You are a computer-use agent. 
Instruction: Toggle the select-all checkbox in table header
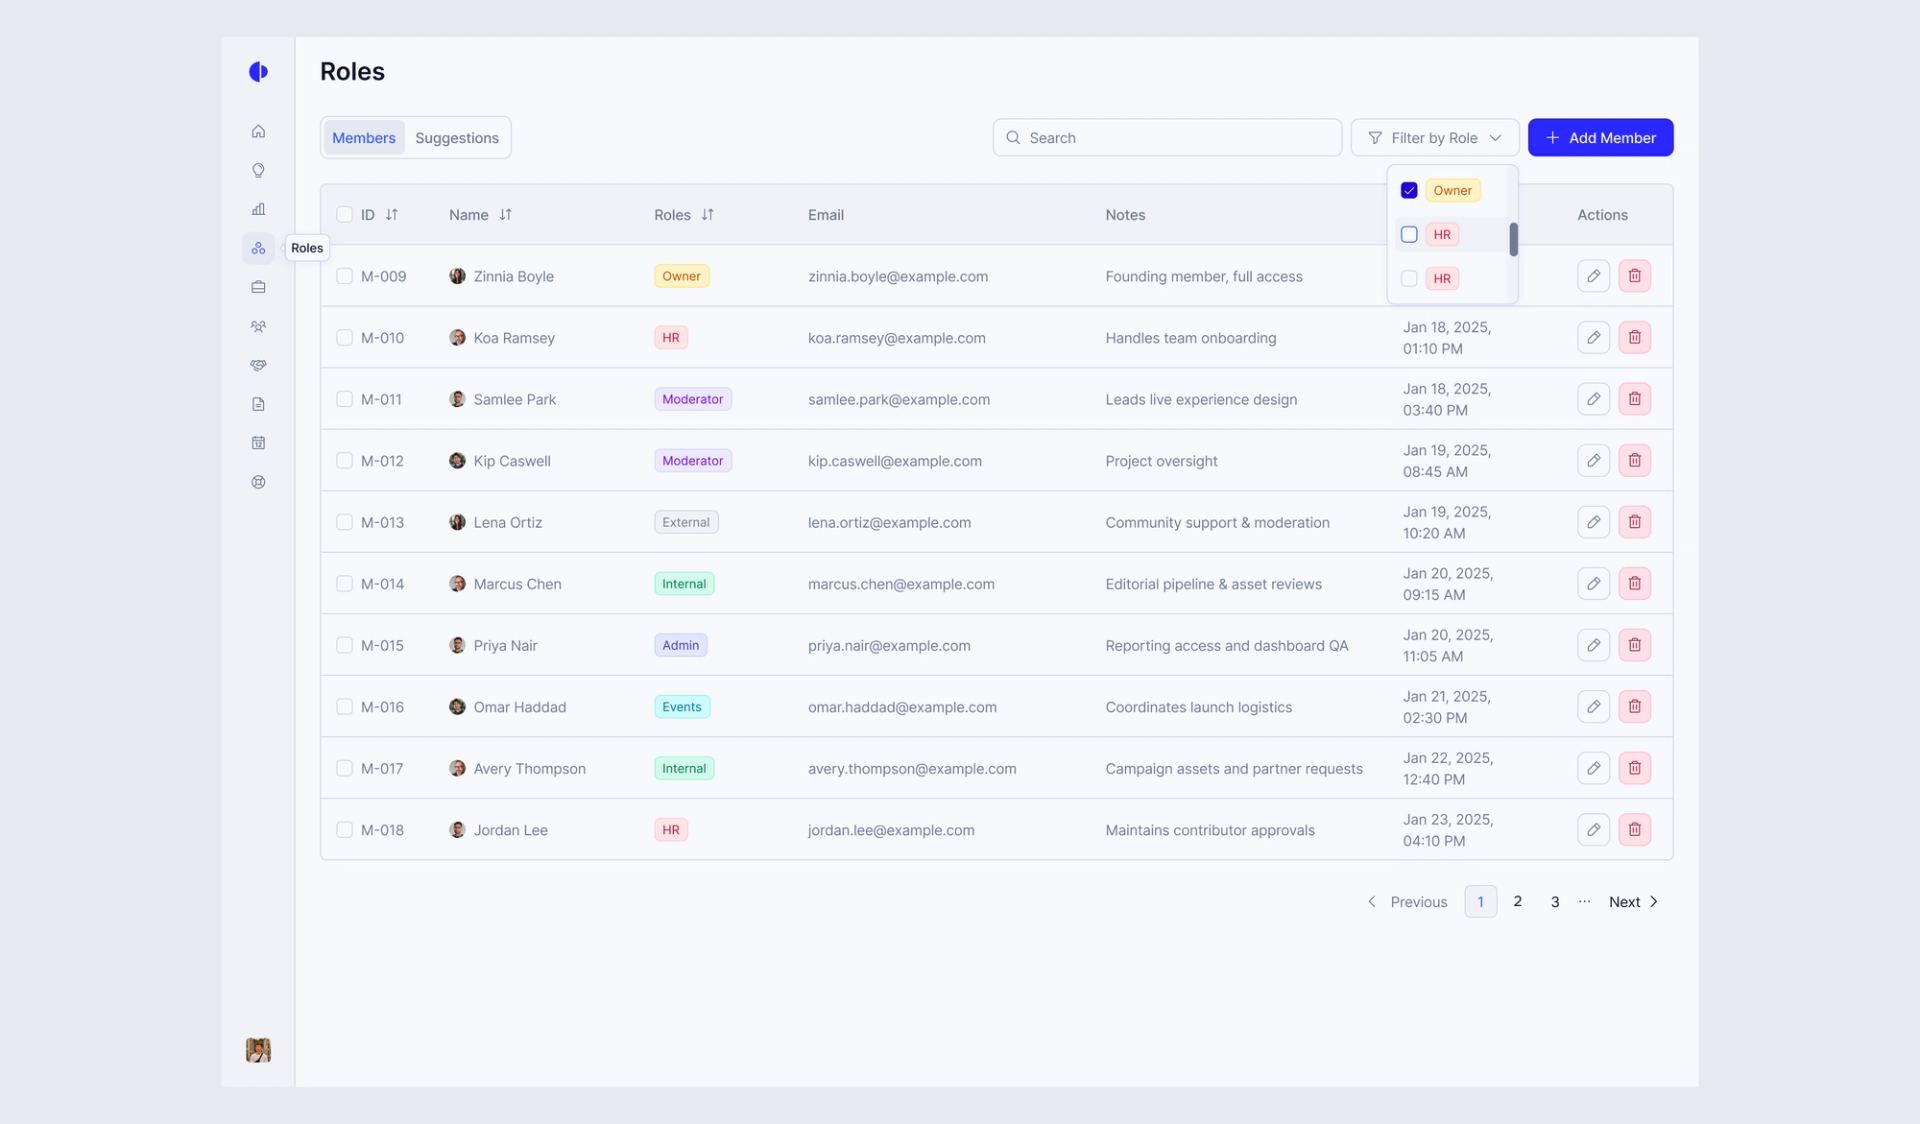coord(344,214)
